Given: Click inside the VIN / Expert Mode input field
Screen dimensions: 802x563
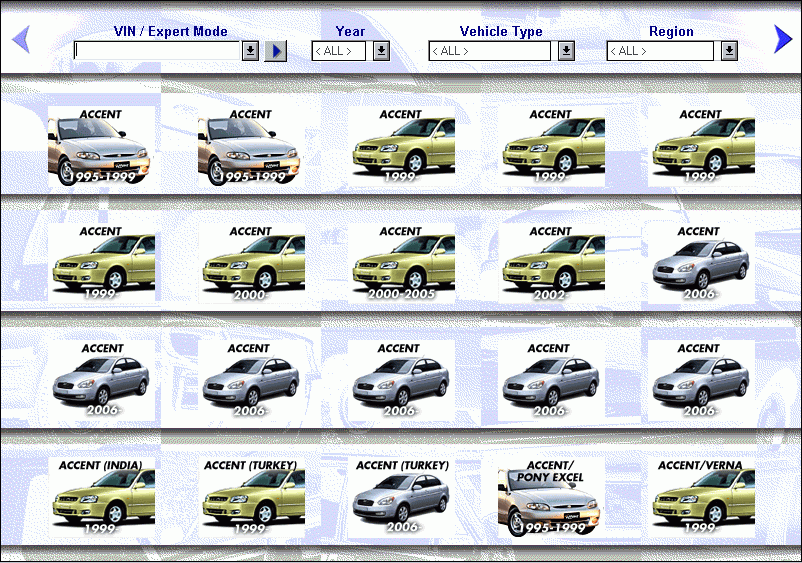Looking at the screenshot, I should pos(157,51).
